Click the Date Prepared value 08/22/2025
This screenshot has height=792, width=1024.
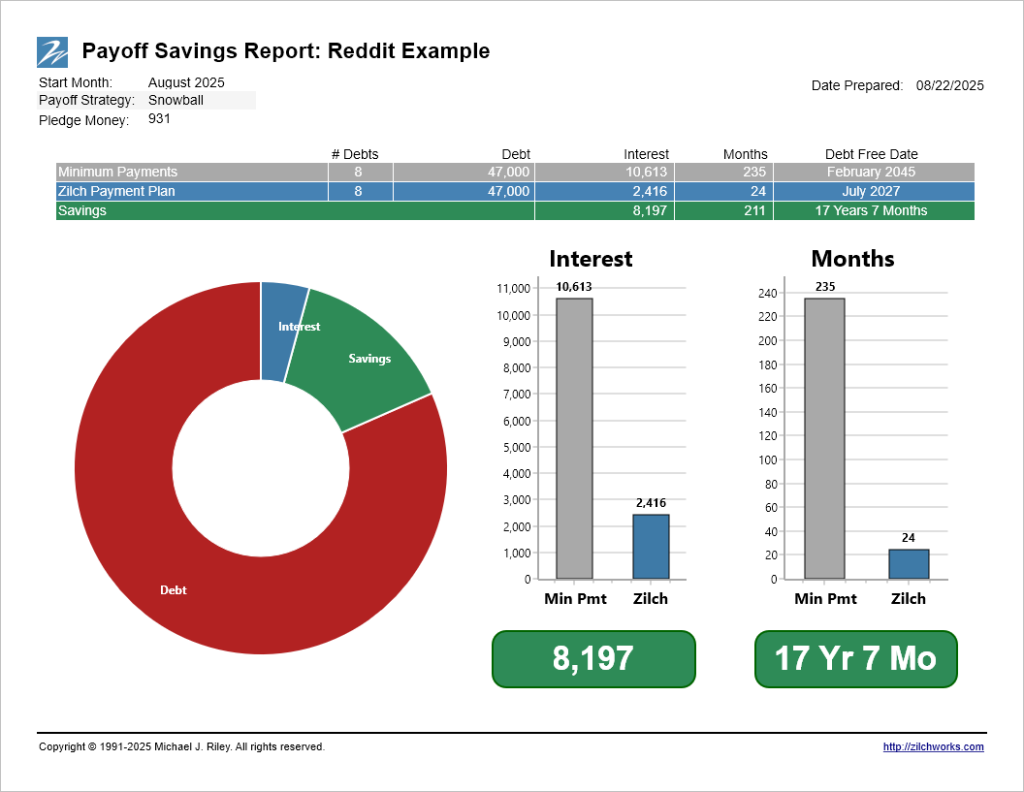coord(949,86)
